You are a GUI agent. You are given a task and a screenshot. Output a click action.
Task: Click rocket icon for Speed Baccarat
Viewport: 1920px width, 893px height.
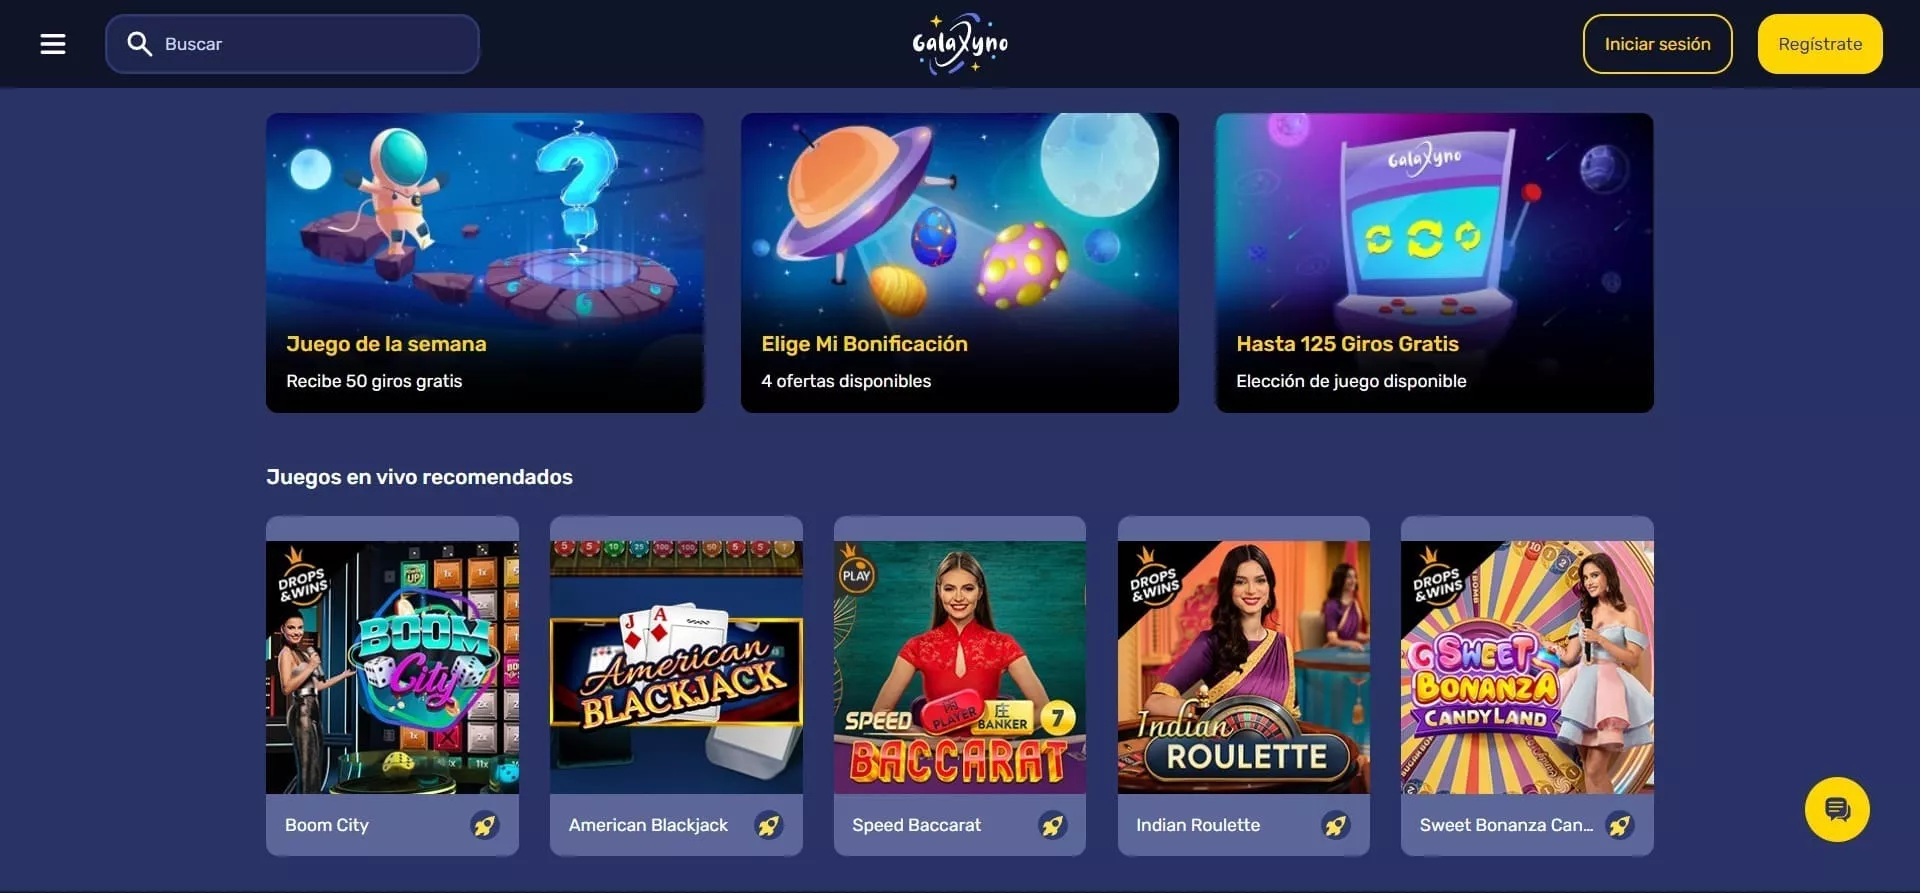[x=1052, y=825]
